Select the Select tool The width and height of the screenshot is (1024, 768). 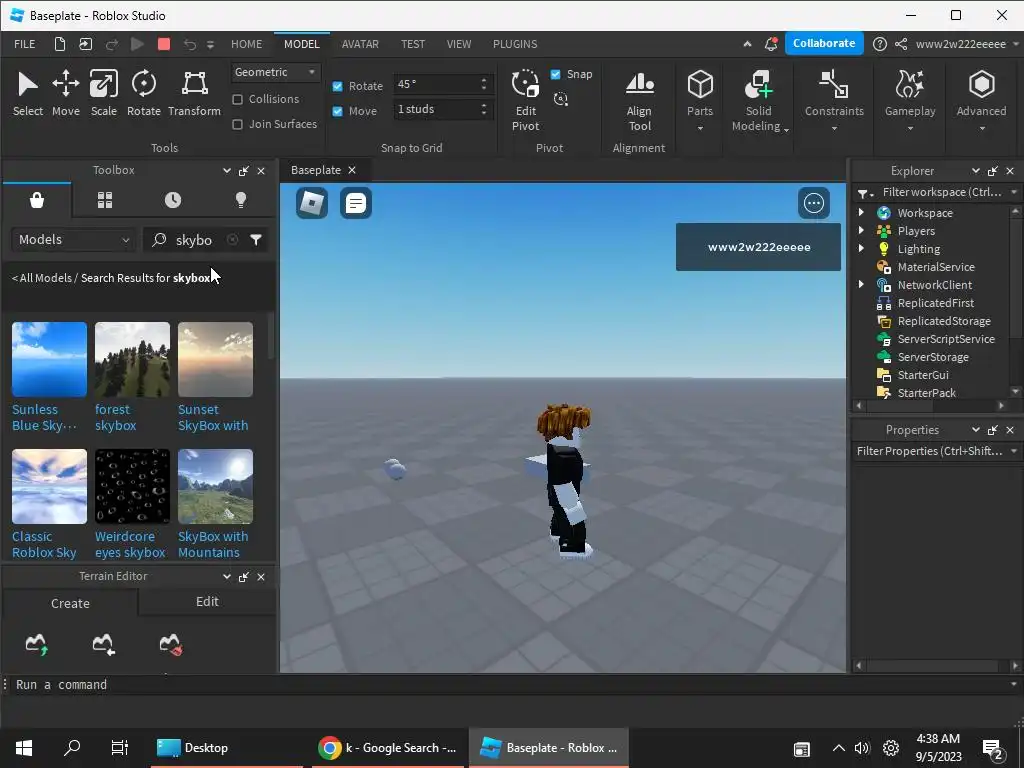pos(27,93)
